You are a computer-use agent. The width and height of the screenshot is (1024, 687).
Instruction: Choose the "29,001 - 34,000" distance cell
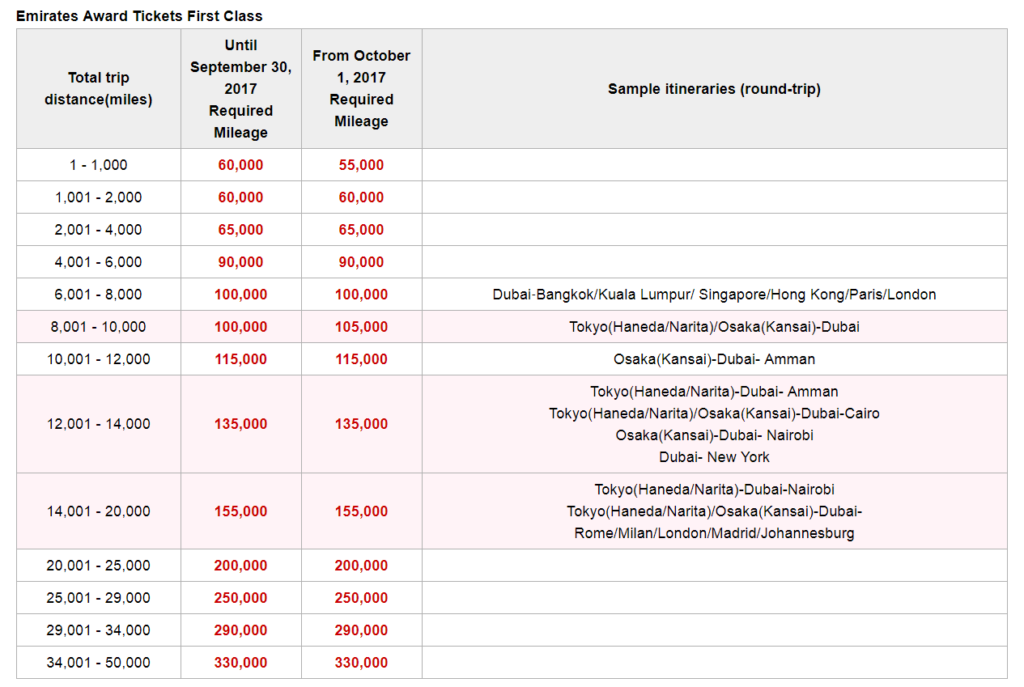click(x=99, y=630)
